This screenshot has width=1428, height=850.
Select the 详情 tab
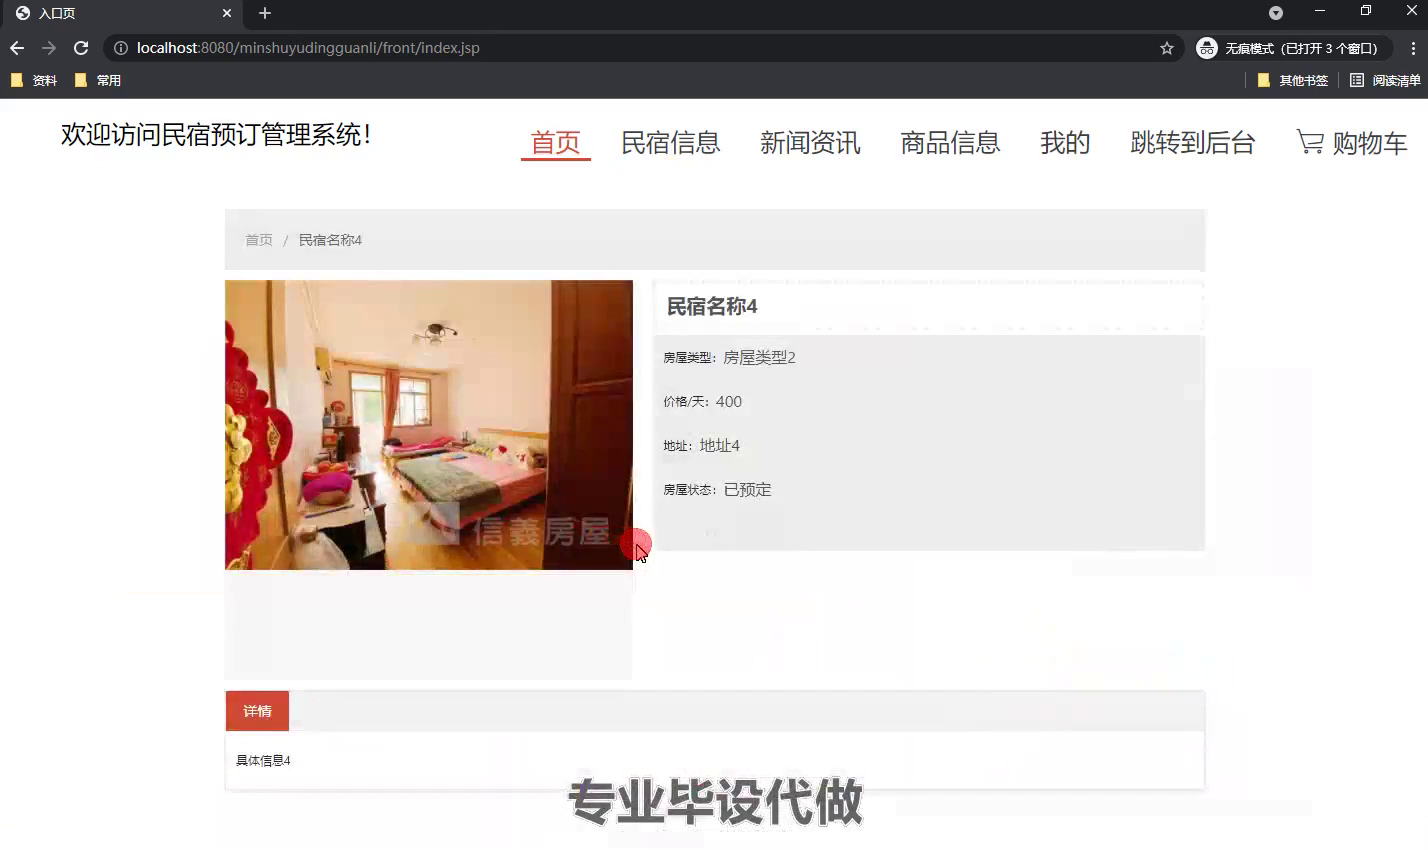point(257,711)
